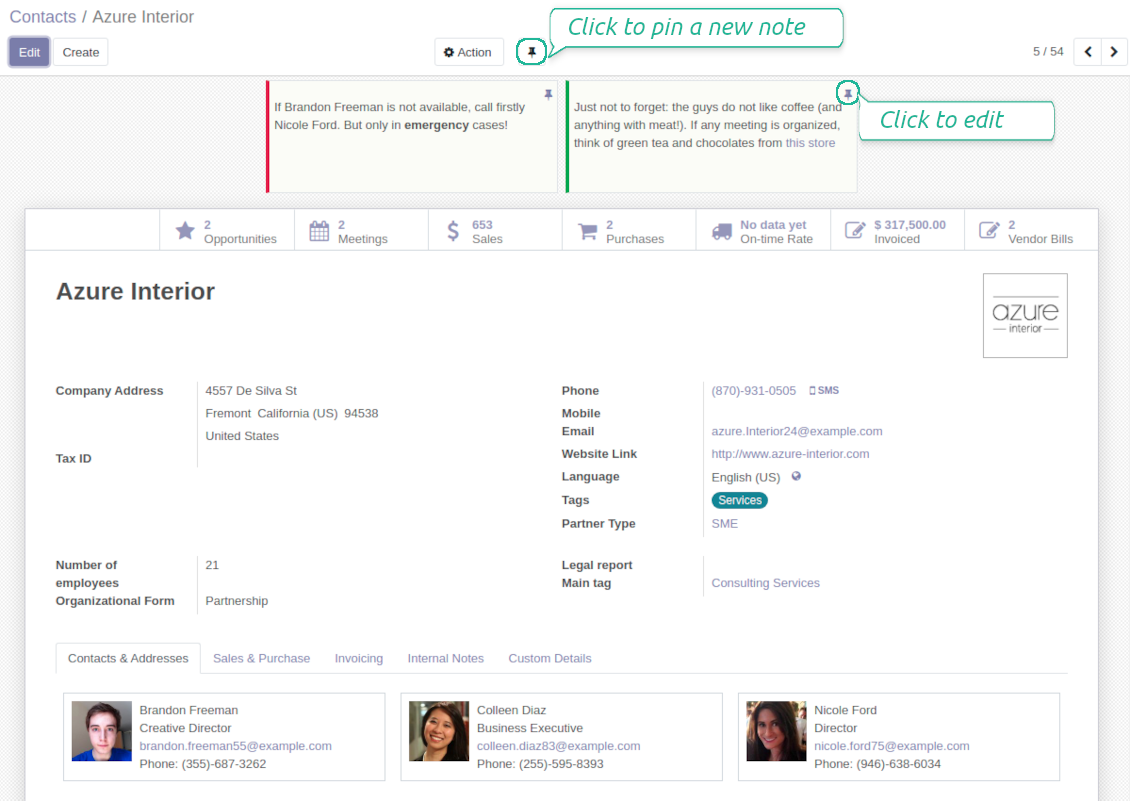Click the SME partner type link

(x=725, y=523)
